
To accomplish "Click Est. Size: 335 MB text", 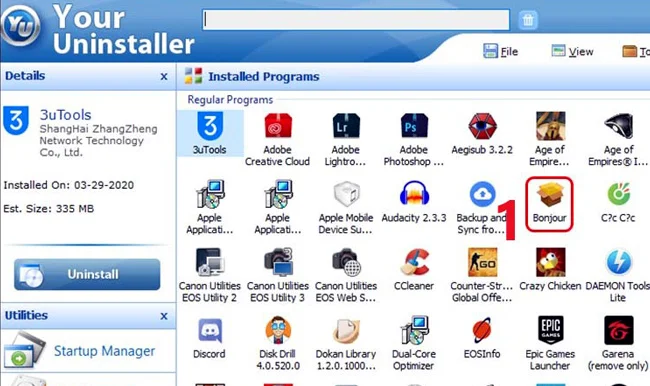I will point(49,209).
